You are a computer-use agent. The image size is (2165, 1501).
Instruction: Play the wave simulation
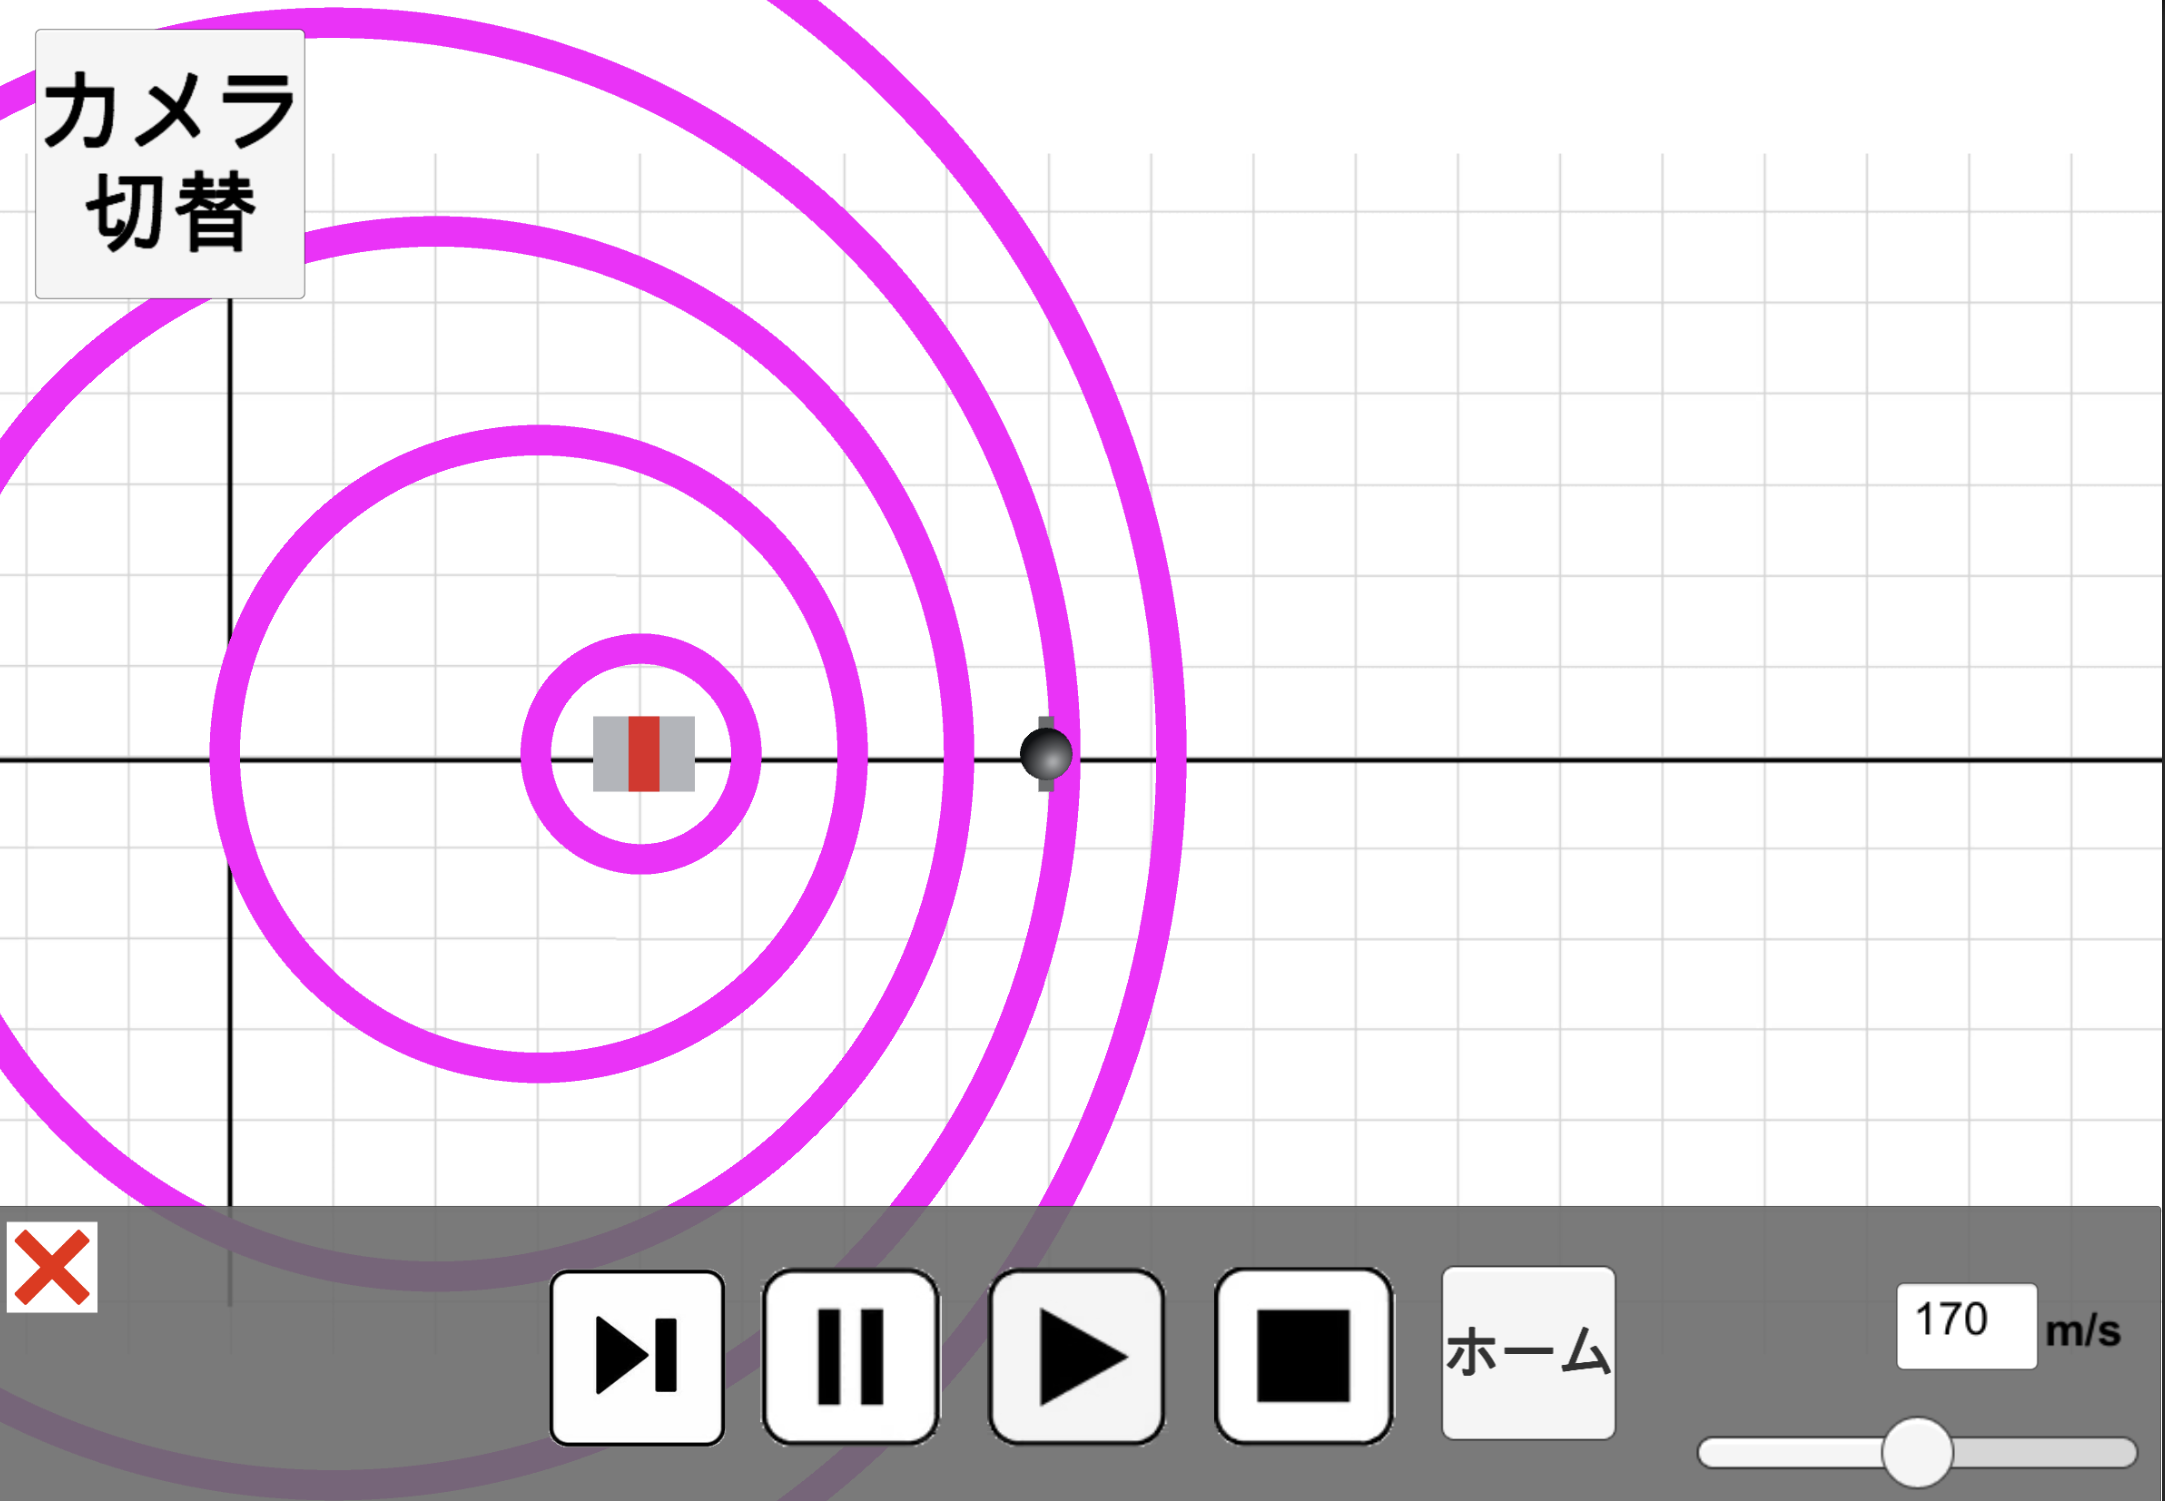1077,1357
